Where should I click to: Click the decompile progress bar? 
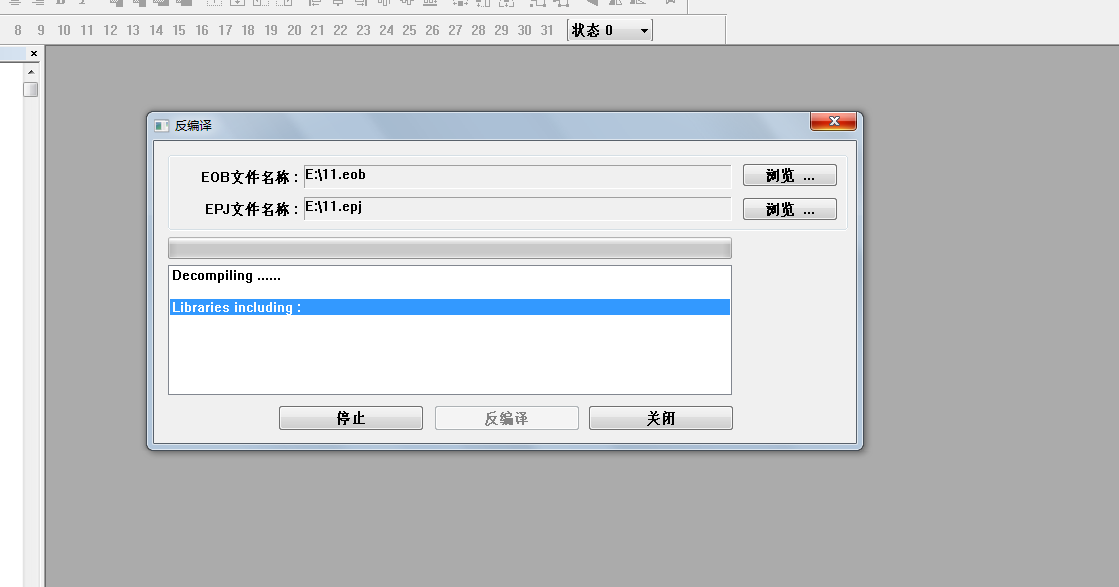point(449,248)
